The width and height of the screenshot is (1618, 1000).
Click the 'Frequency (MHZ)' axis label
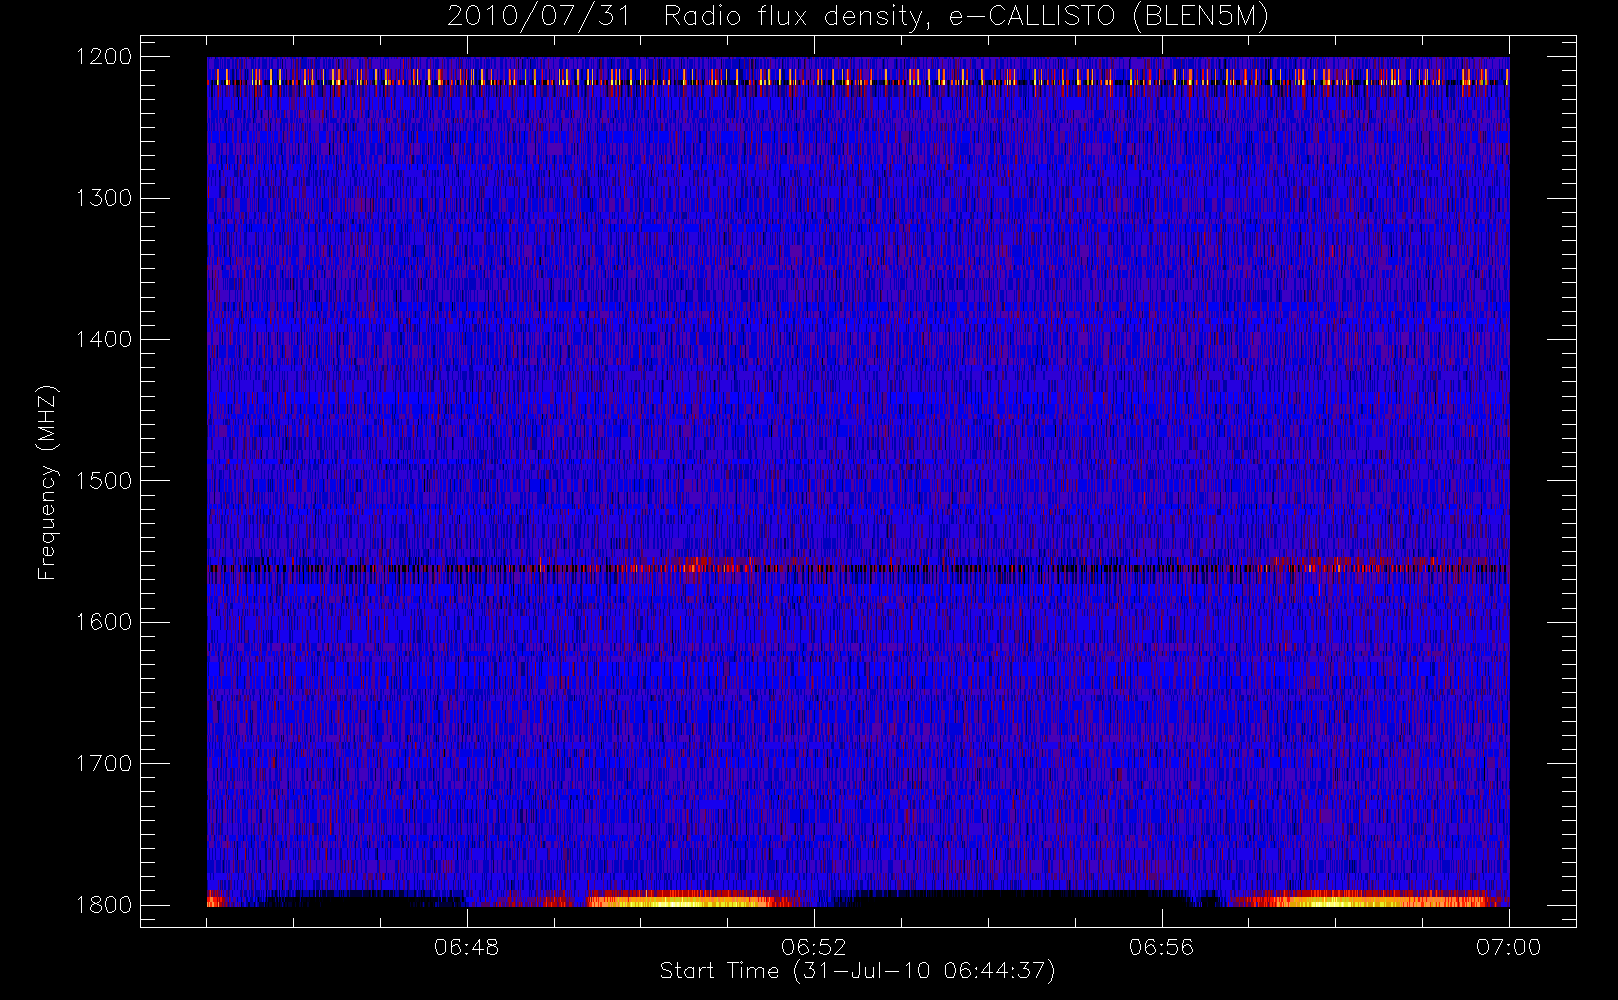pos(47,482)
